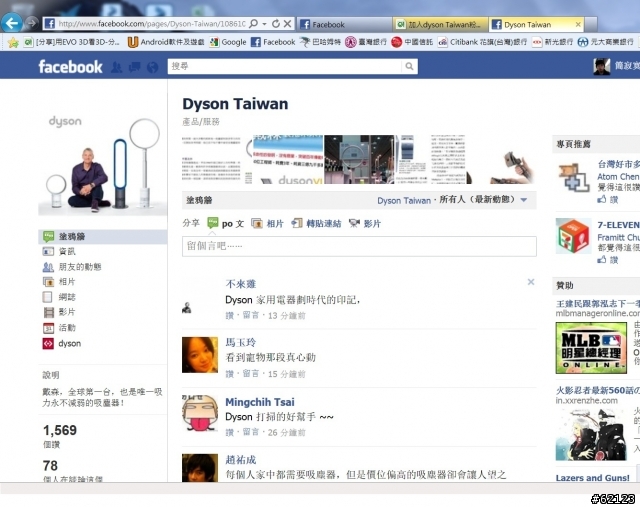Open the 臺灣銀行 bookmark
The height and width of the screenshot is (507, 640).
(366, 42)
